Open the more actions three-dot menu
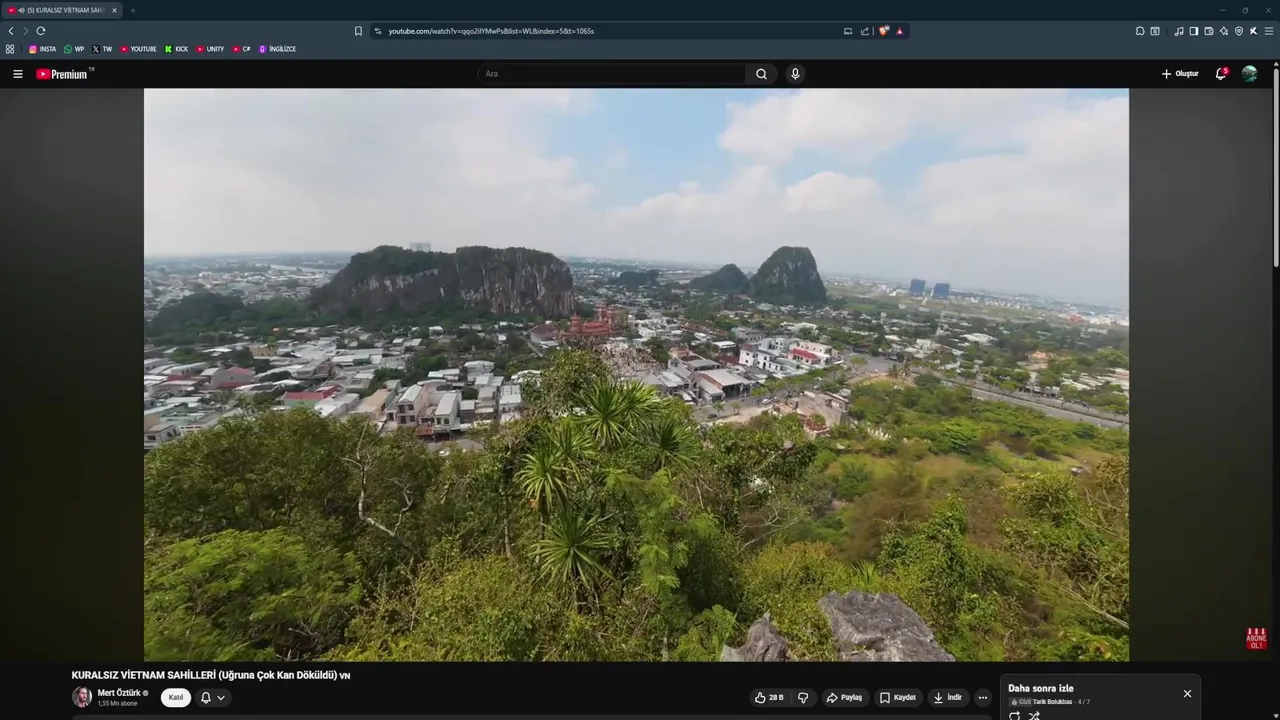Viewport: 1280px width, 720px height. pos(983,698)
